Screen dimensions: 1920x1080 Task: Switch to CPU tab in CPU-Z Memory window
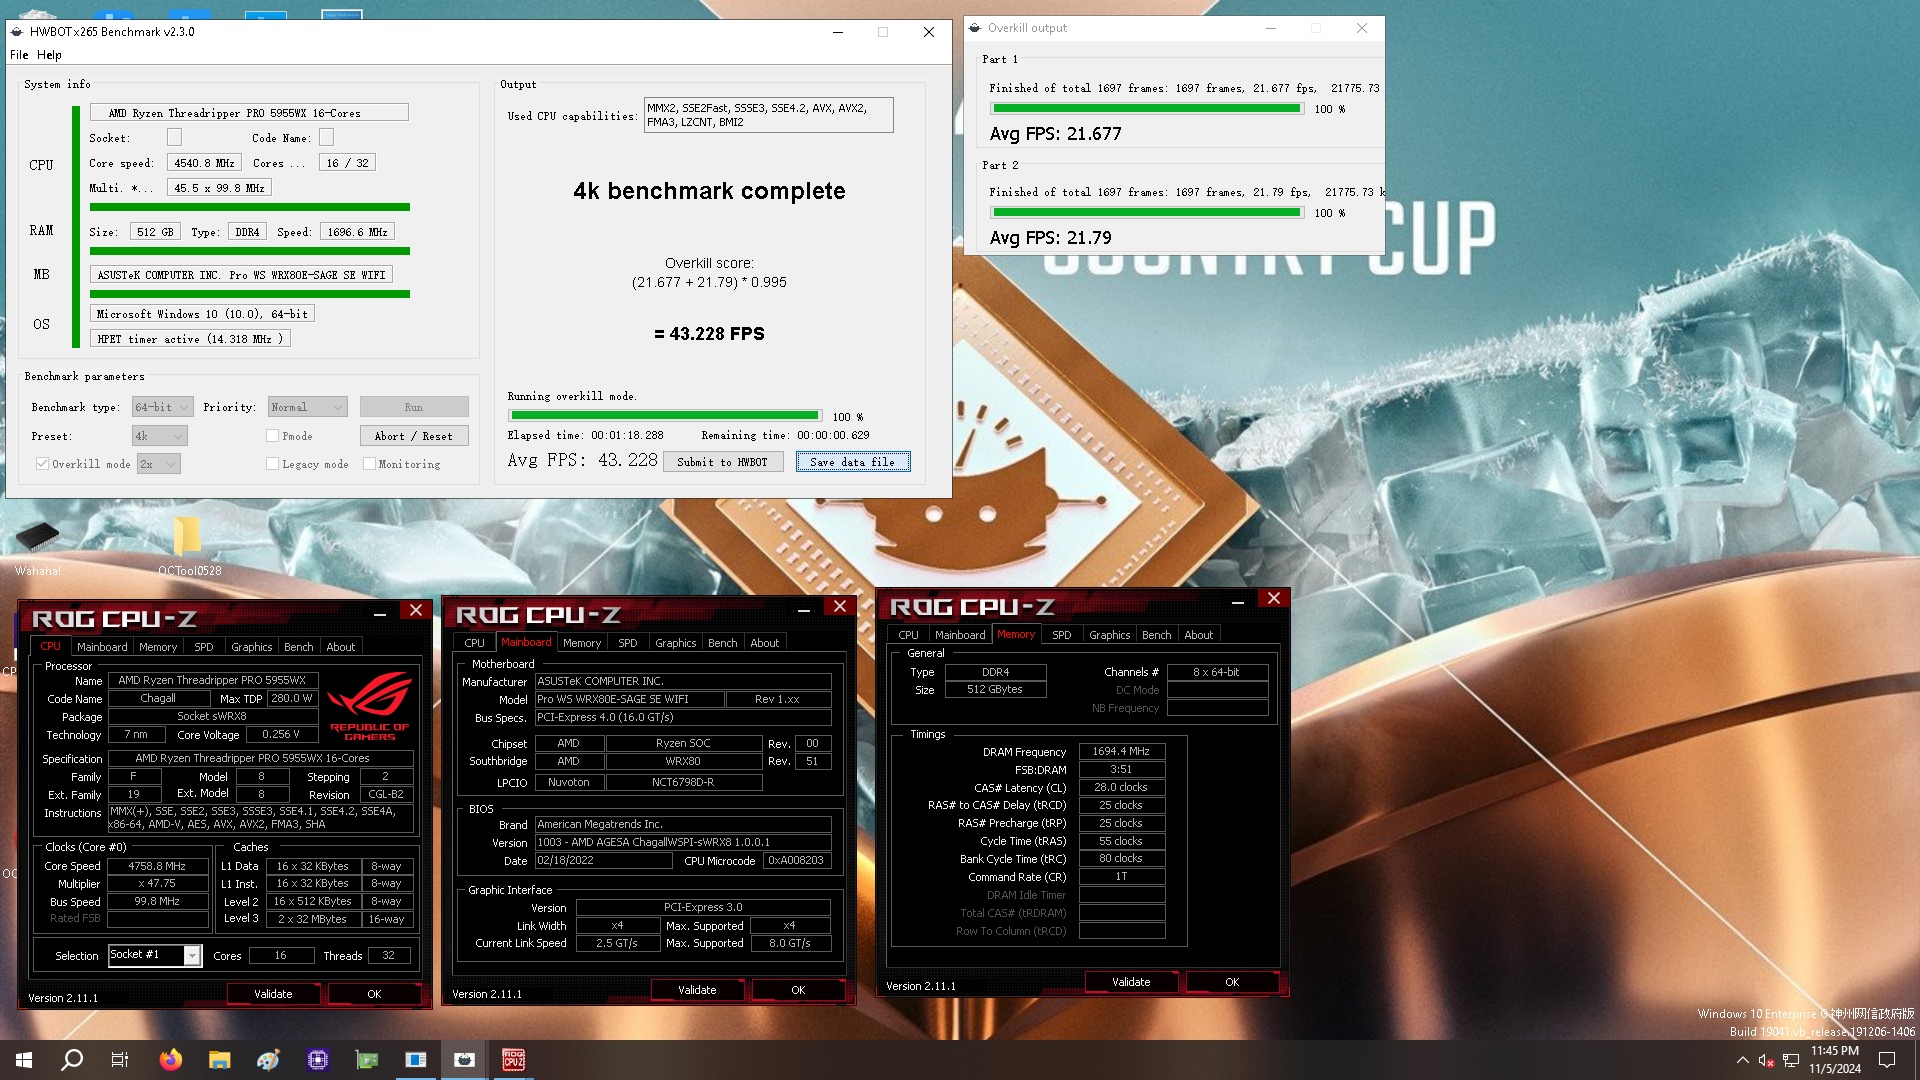908,635
